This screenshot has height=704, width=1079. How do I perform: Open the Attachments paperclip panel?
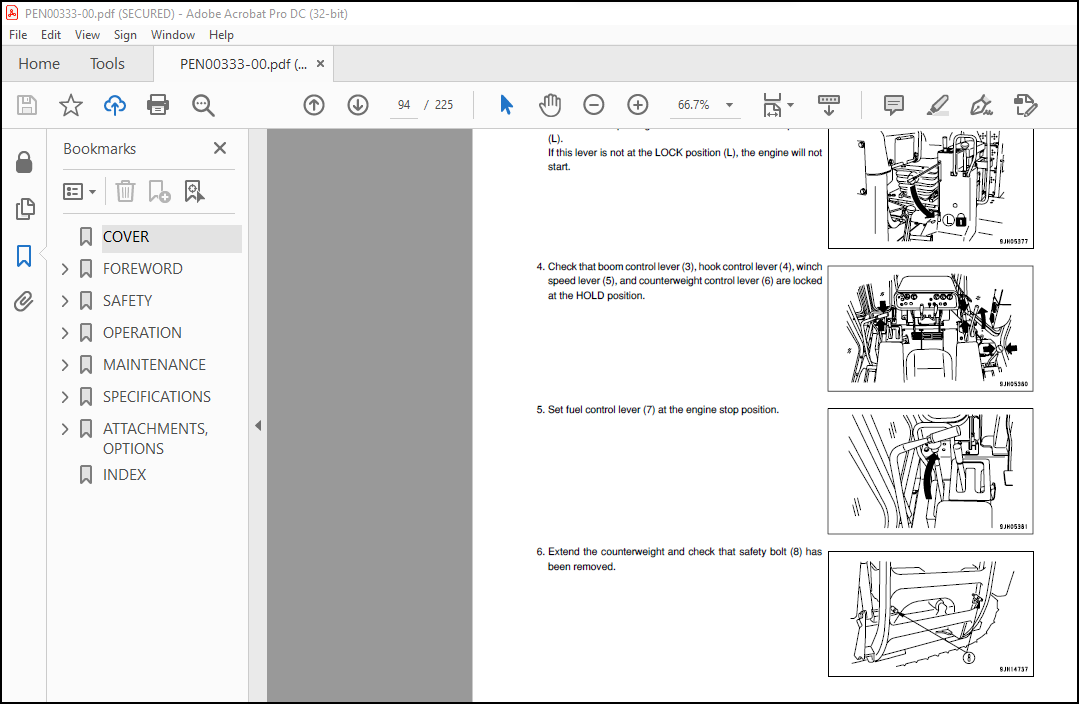(x=24, y=301)
